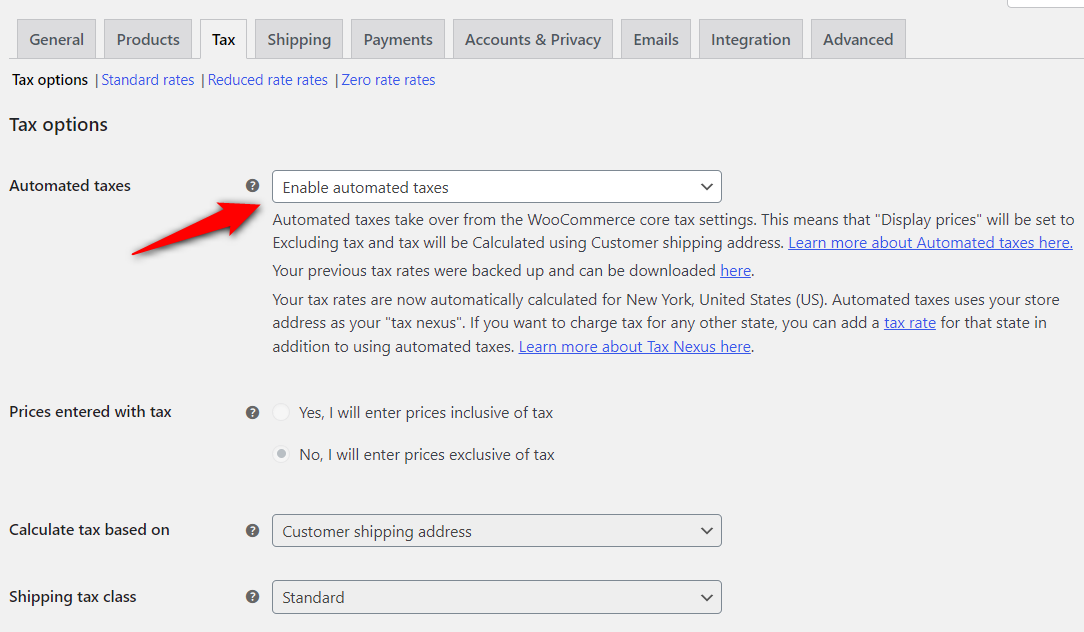Open the Automated taxes dropdown
The image size is (1084, 632).
pos(496,186)
